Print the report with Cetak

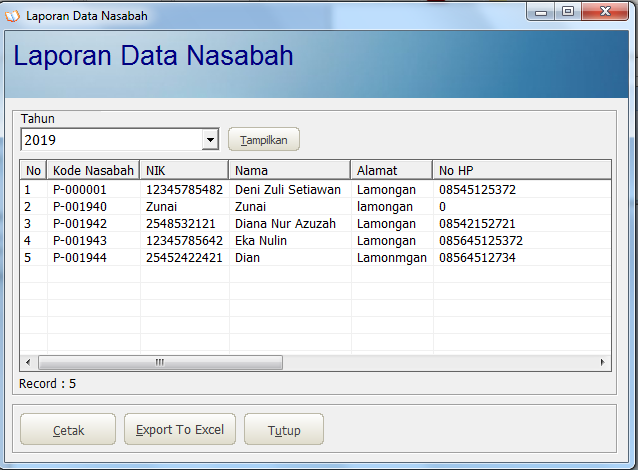68,430
